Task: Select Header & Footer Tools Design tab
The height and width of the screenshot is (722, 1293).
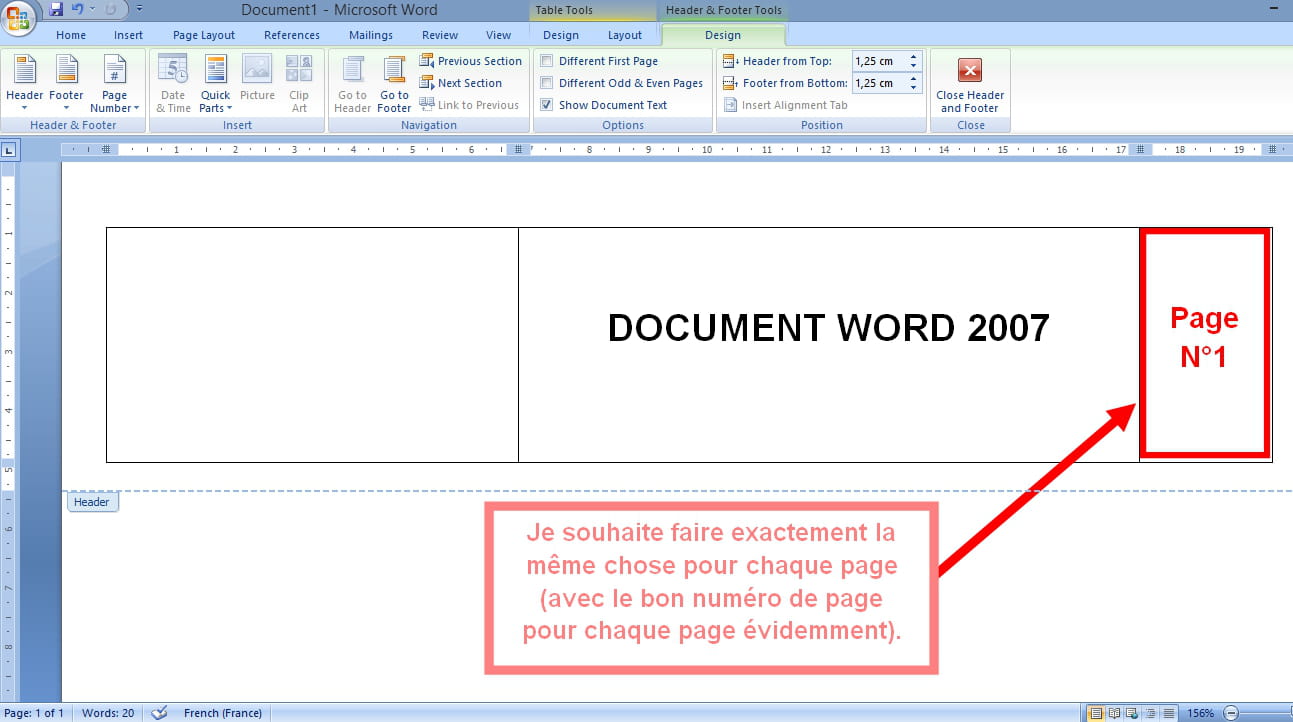Action: coord(723,35)
